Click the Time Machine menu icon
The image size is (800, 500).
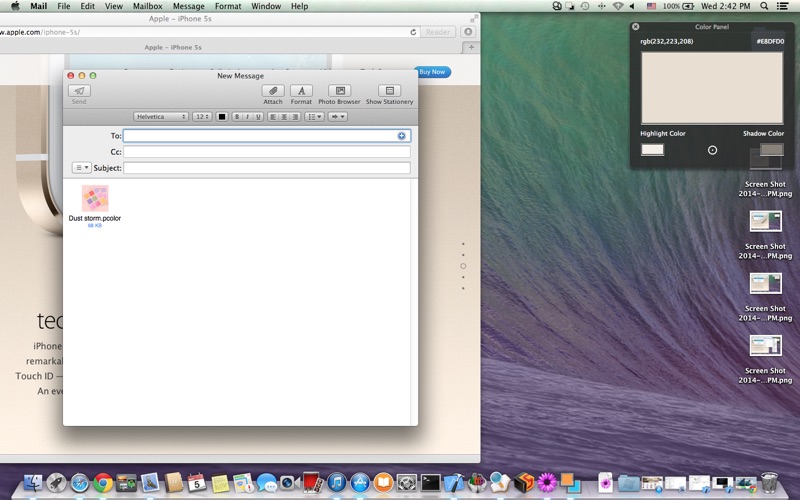(585, 6)
